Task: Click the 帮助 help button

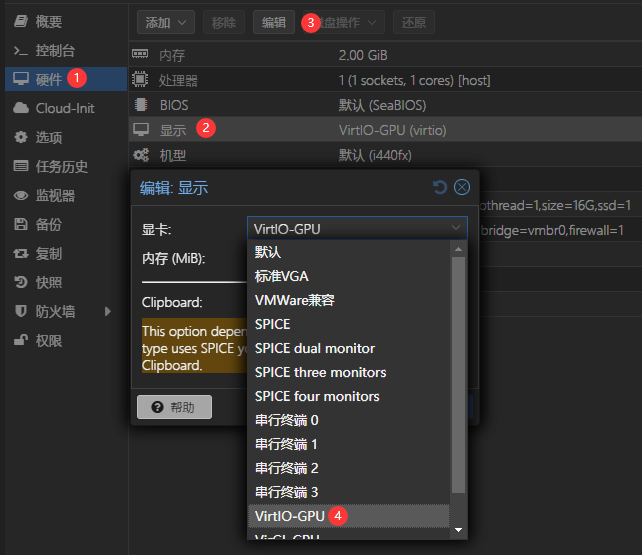Action: 173,406
